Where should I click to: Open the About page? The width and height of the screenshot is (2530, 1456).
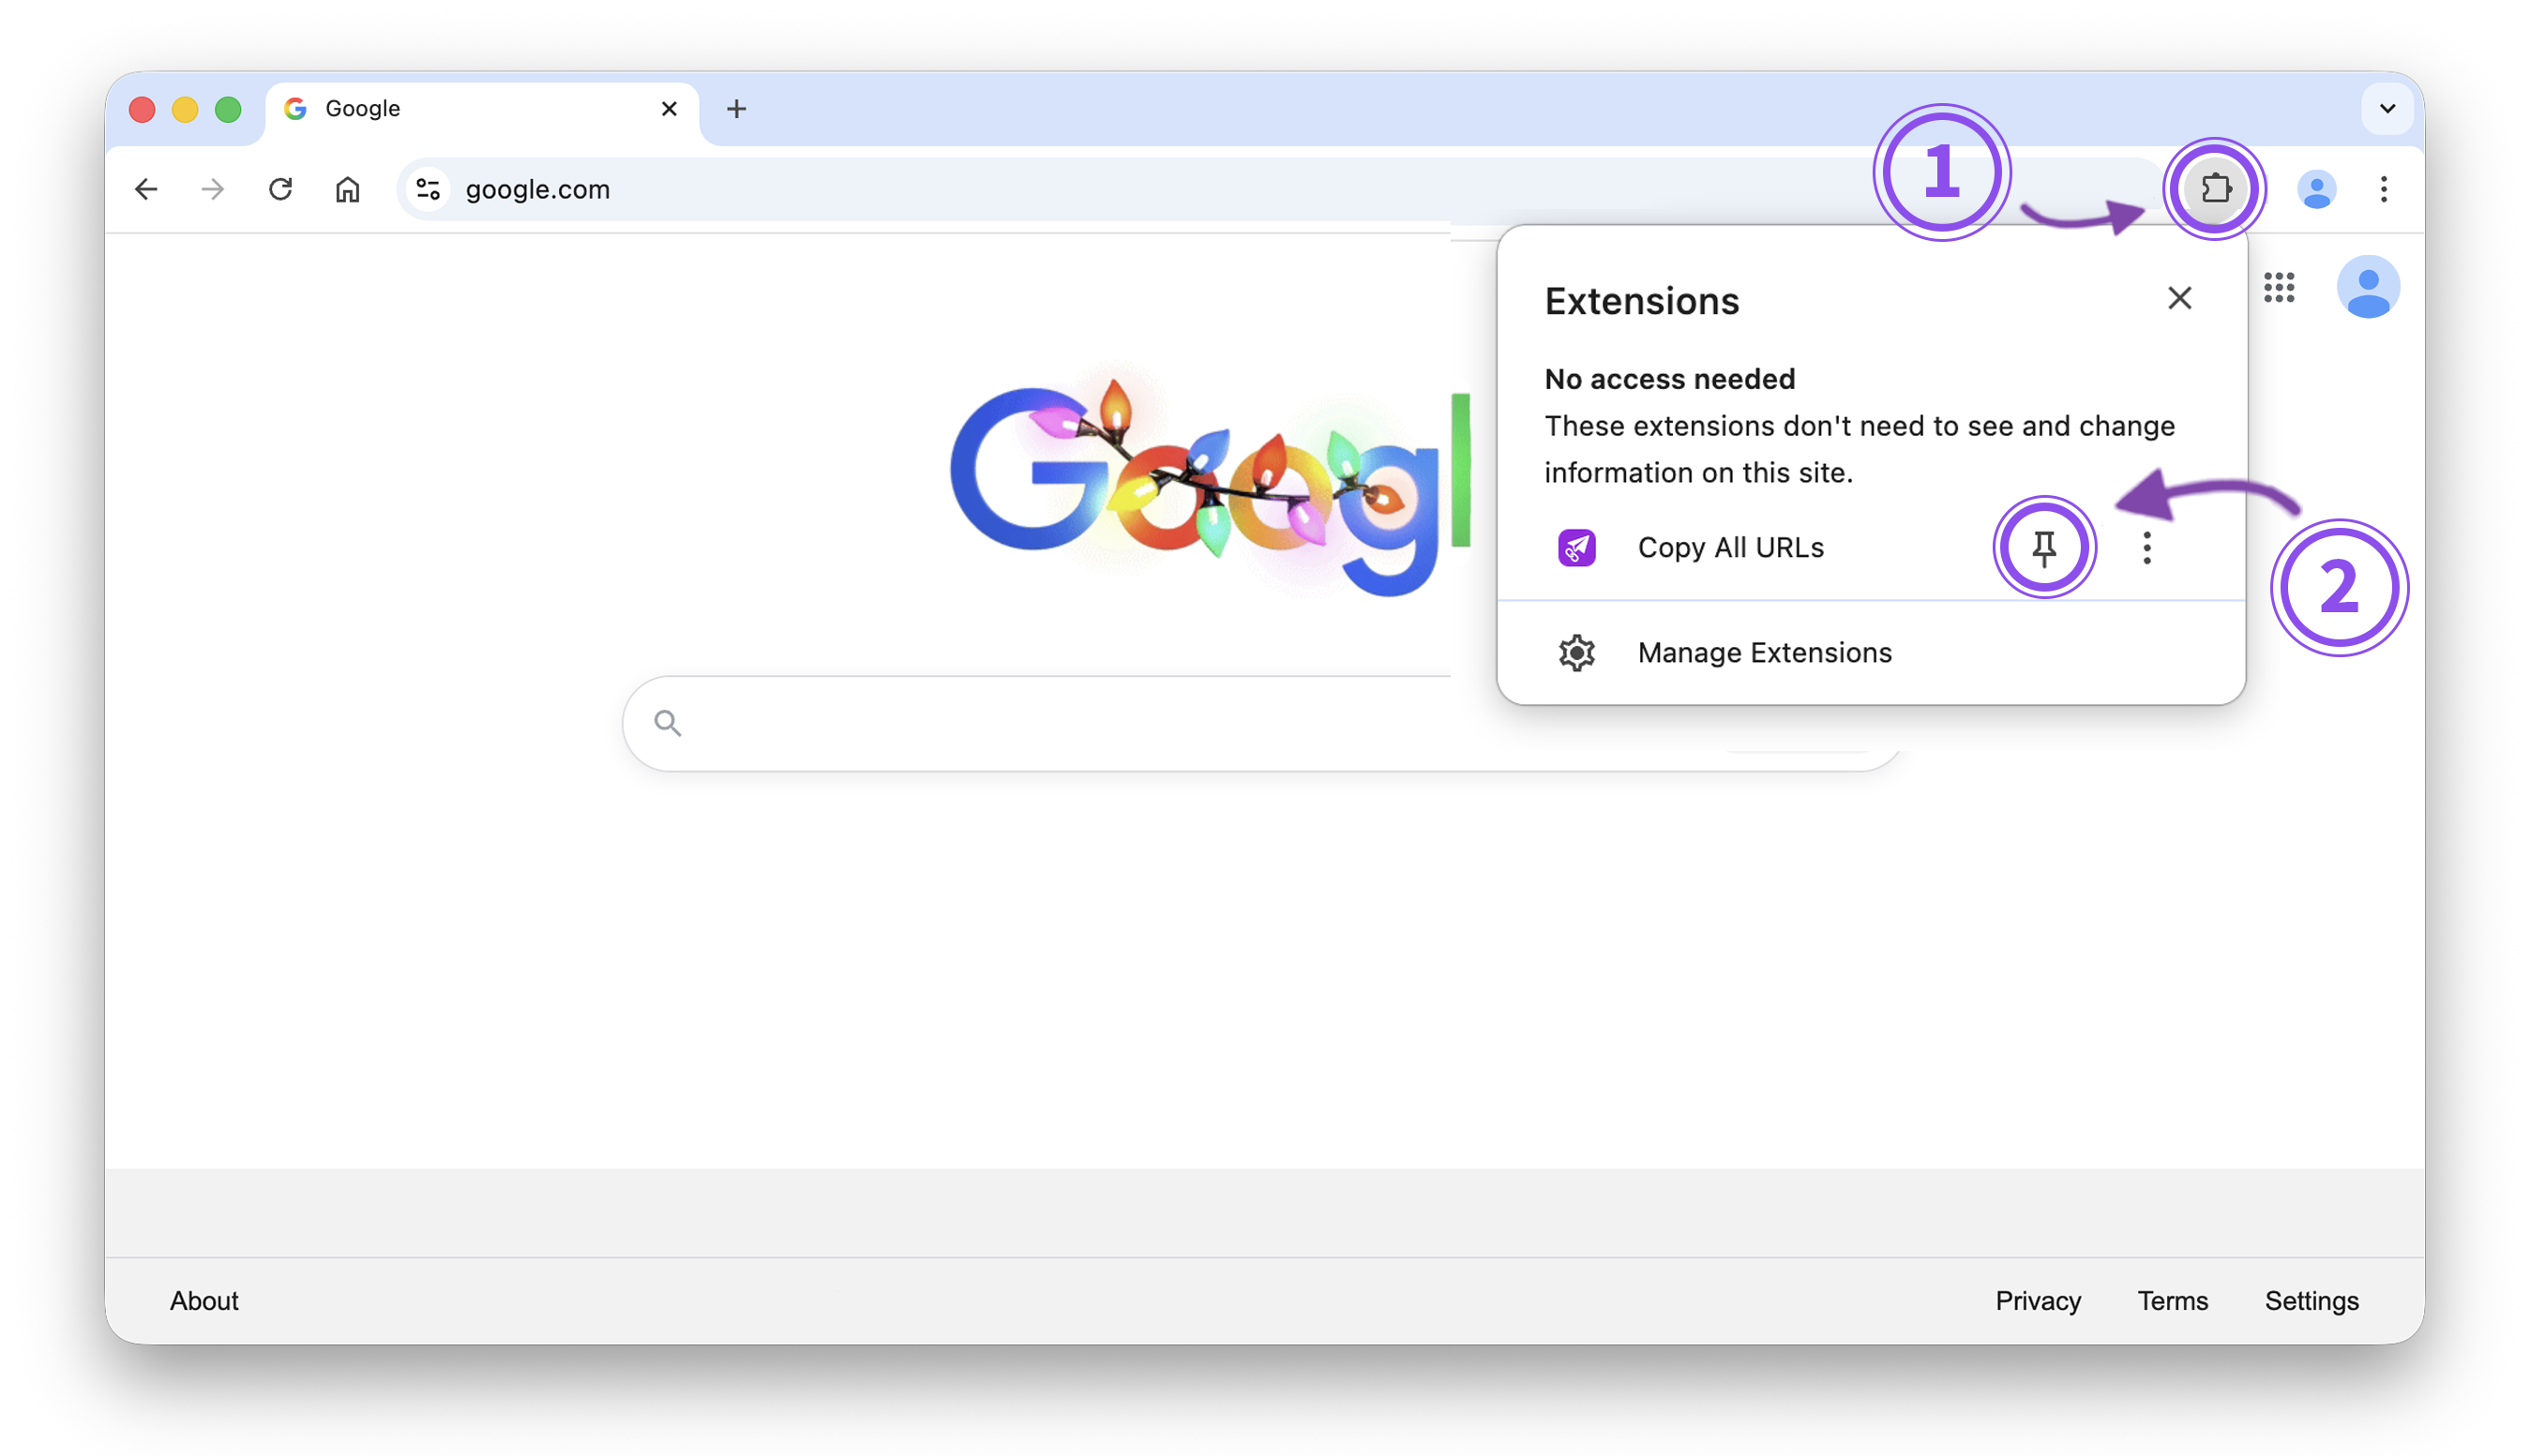[203, 1301]
